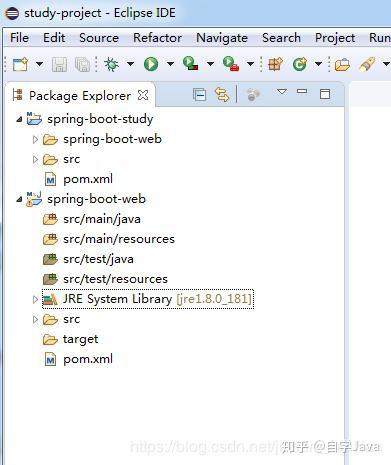The height and width of the screenshot is (465, 391).
Task: Open the External Tools dropdown arrow
Action: click(x=250, y=64)
